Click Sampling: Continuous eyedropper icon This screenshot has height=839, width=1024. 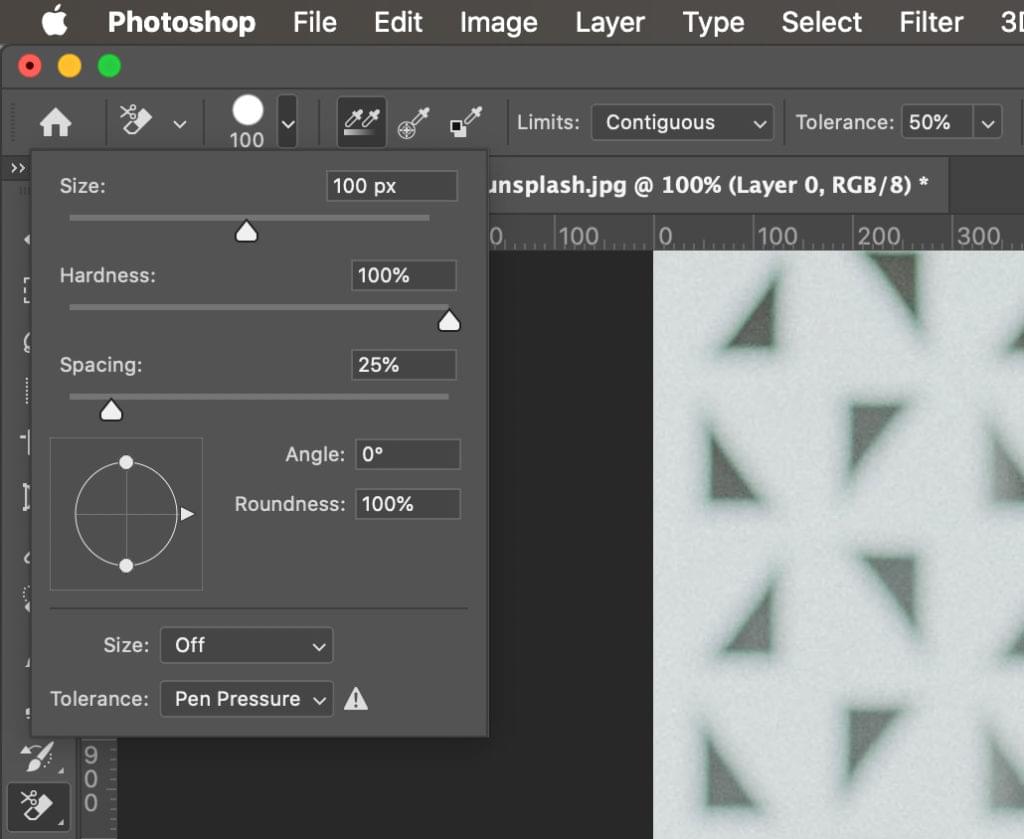pyautogui.click(x=361, y=123)
